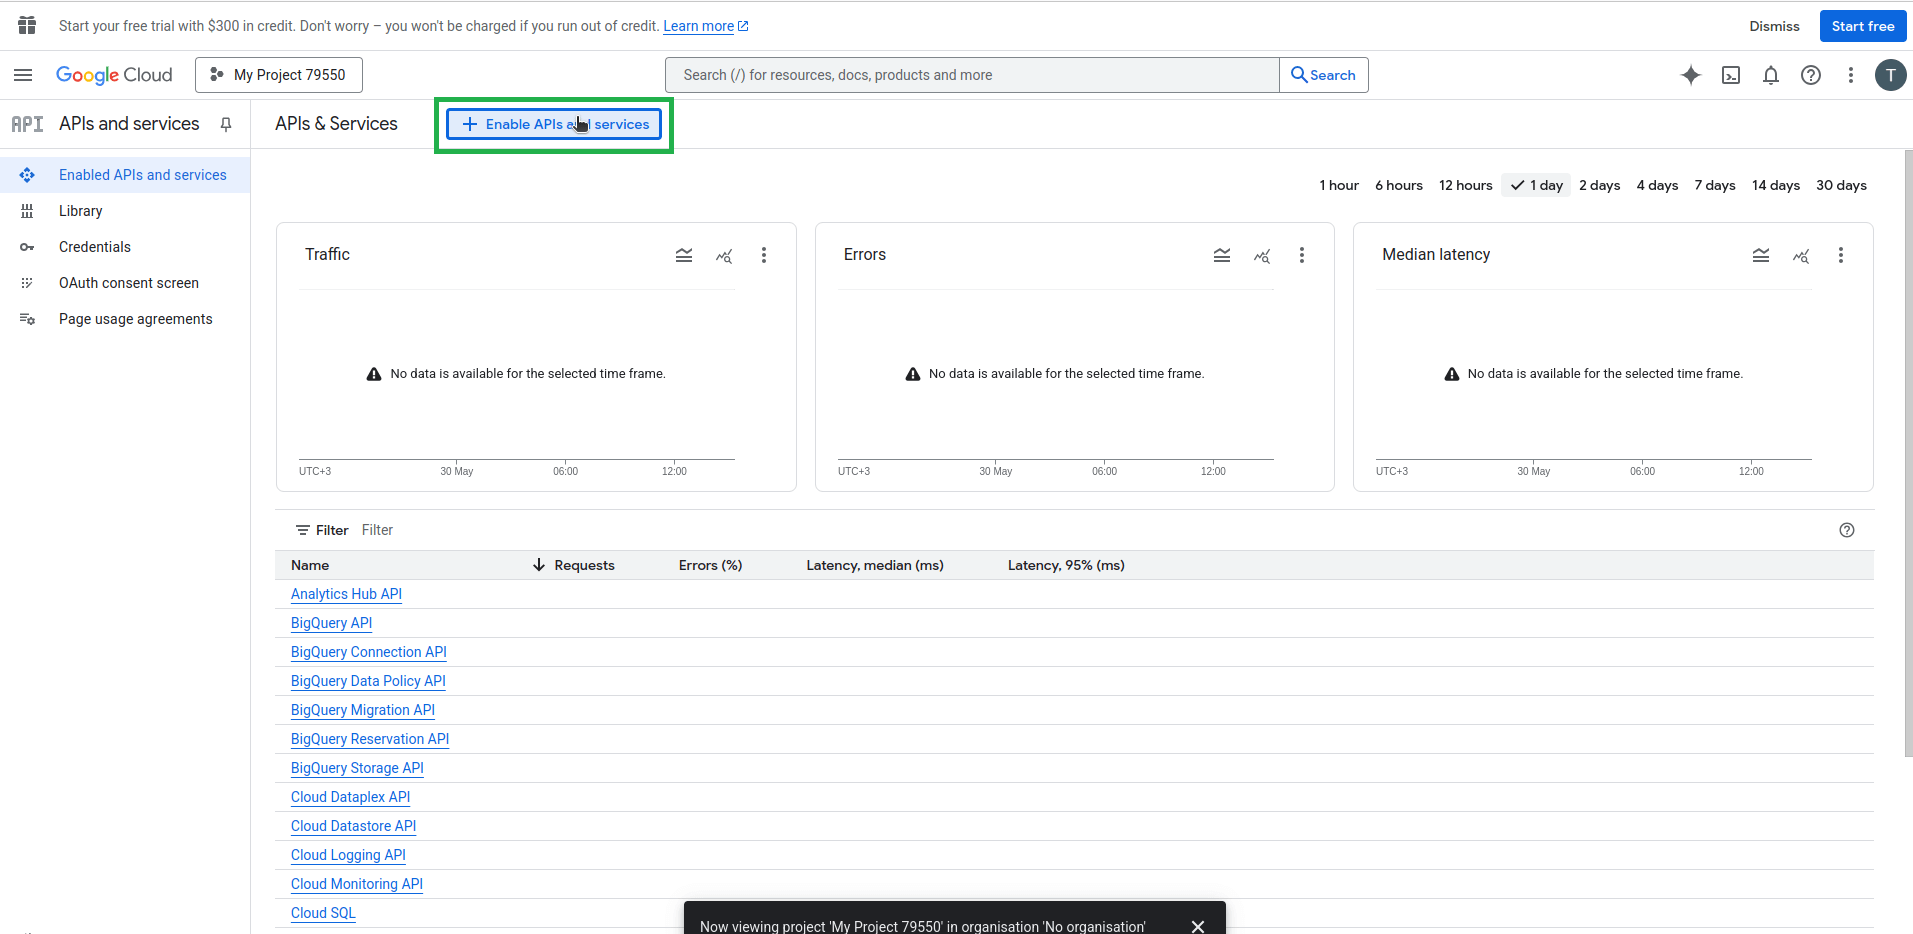Screen dimensions: 1913x934
Task: Choose the 30 days time range
Action: click(1841, 185)
